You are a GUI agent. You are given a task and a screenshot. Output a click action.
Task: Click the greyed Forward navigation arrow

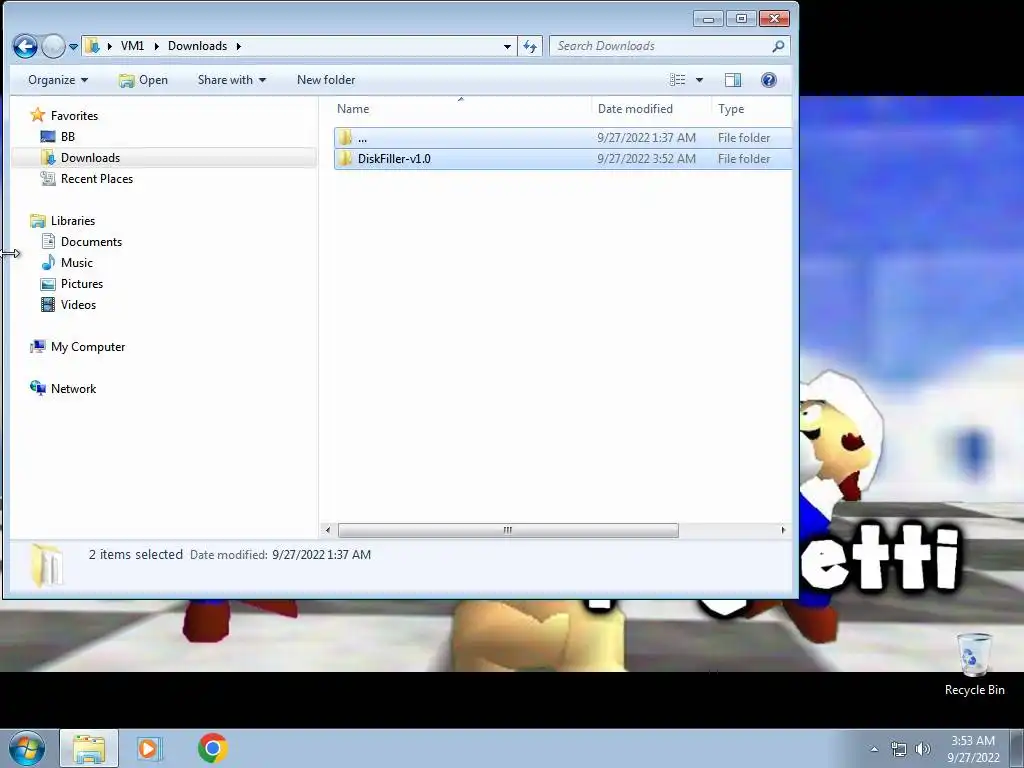click(54, 46)
